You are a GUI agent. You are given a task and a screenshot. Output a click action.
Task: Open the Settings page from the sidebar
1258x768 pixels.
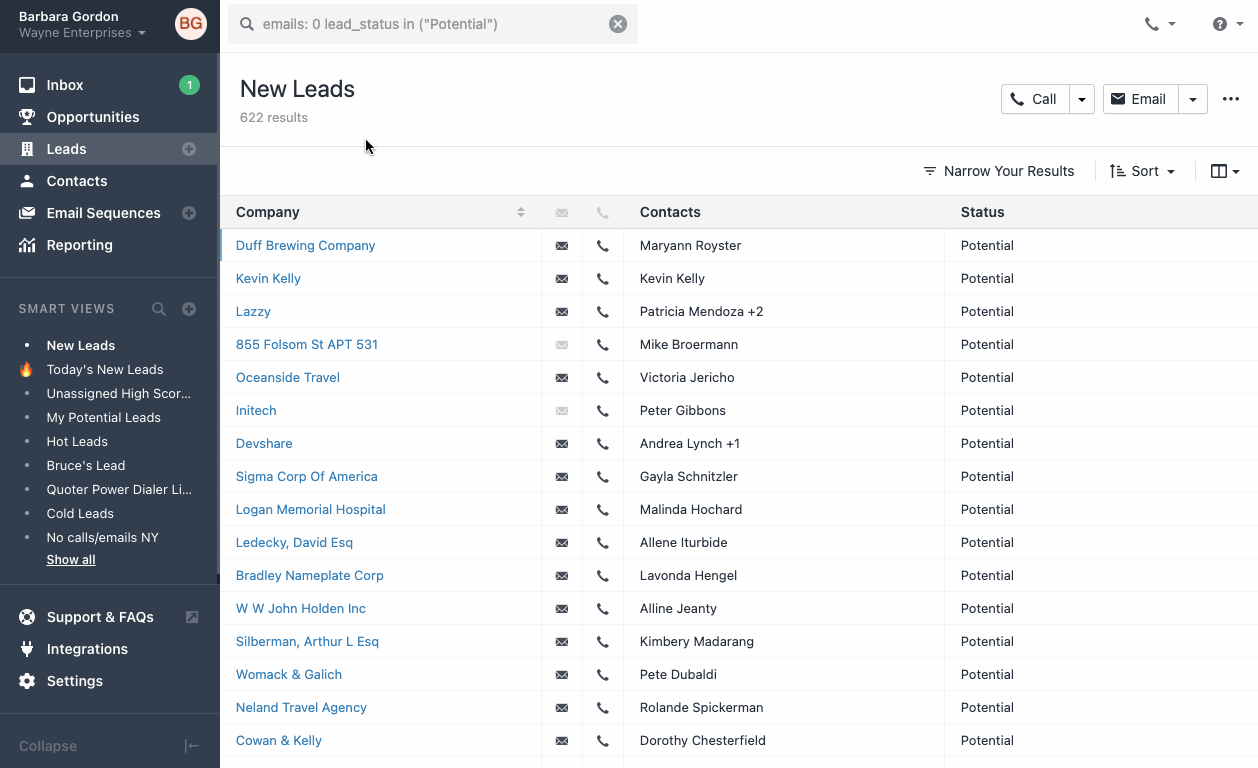pos(76,681)
